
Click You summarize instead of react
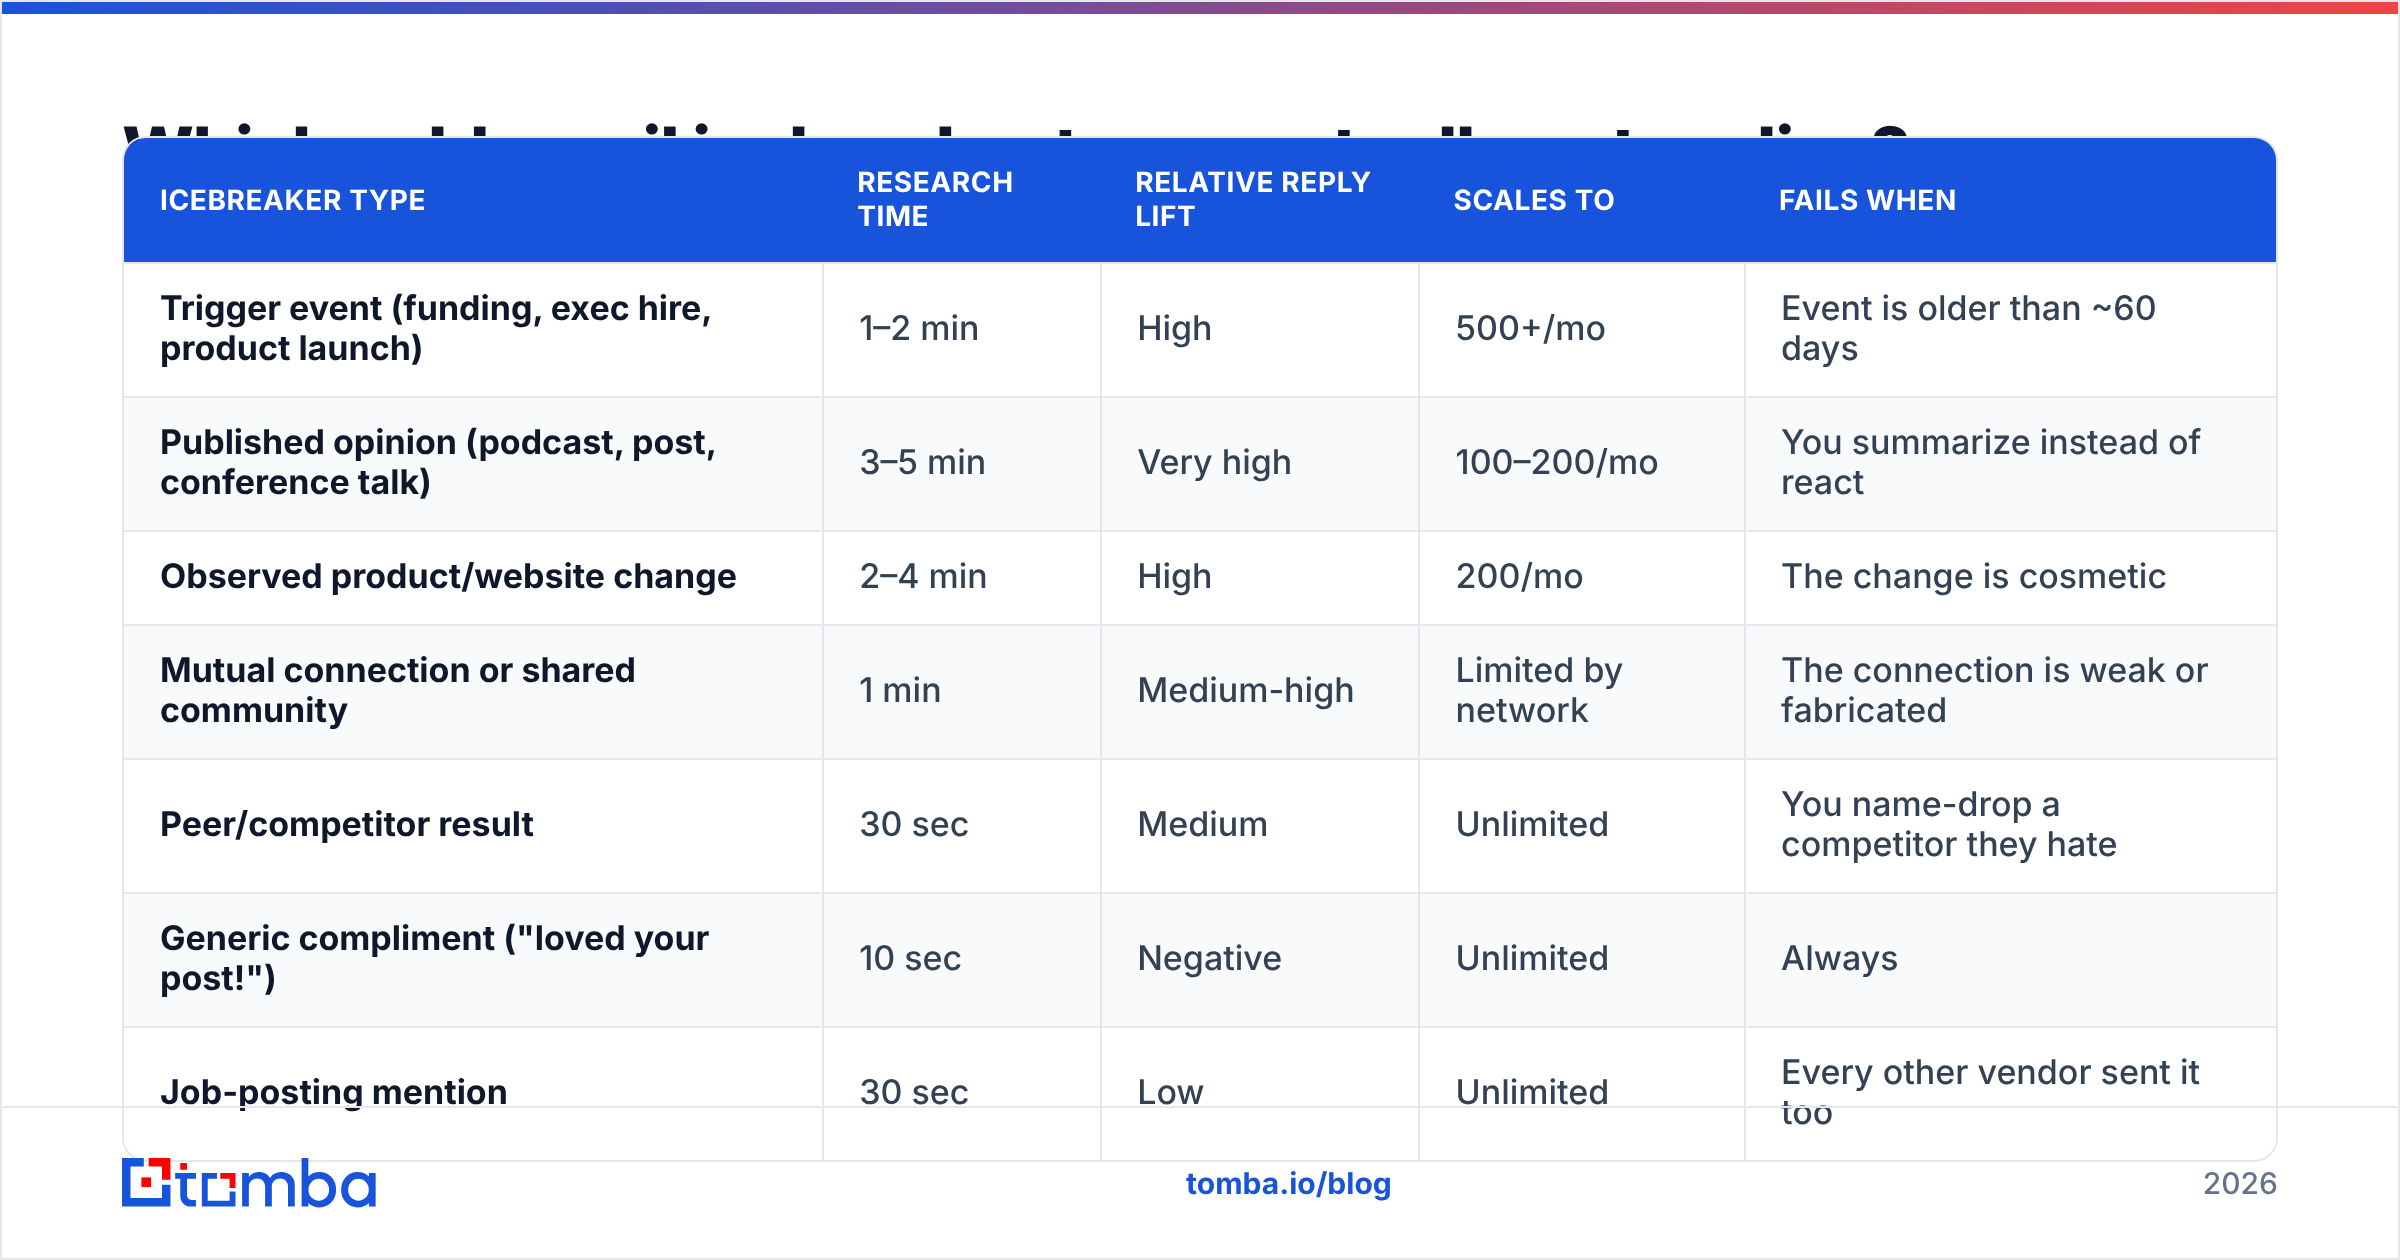(x=1990, y=462)
